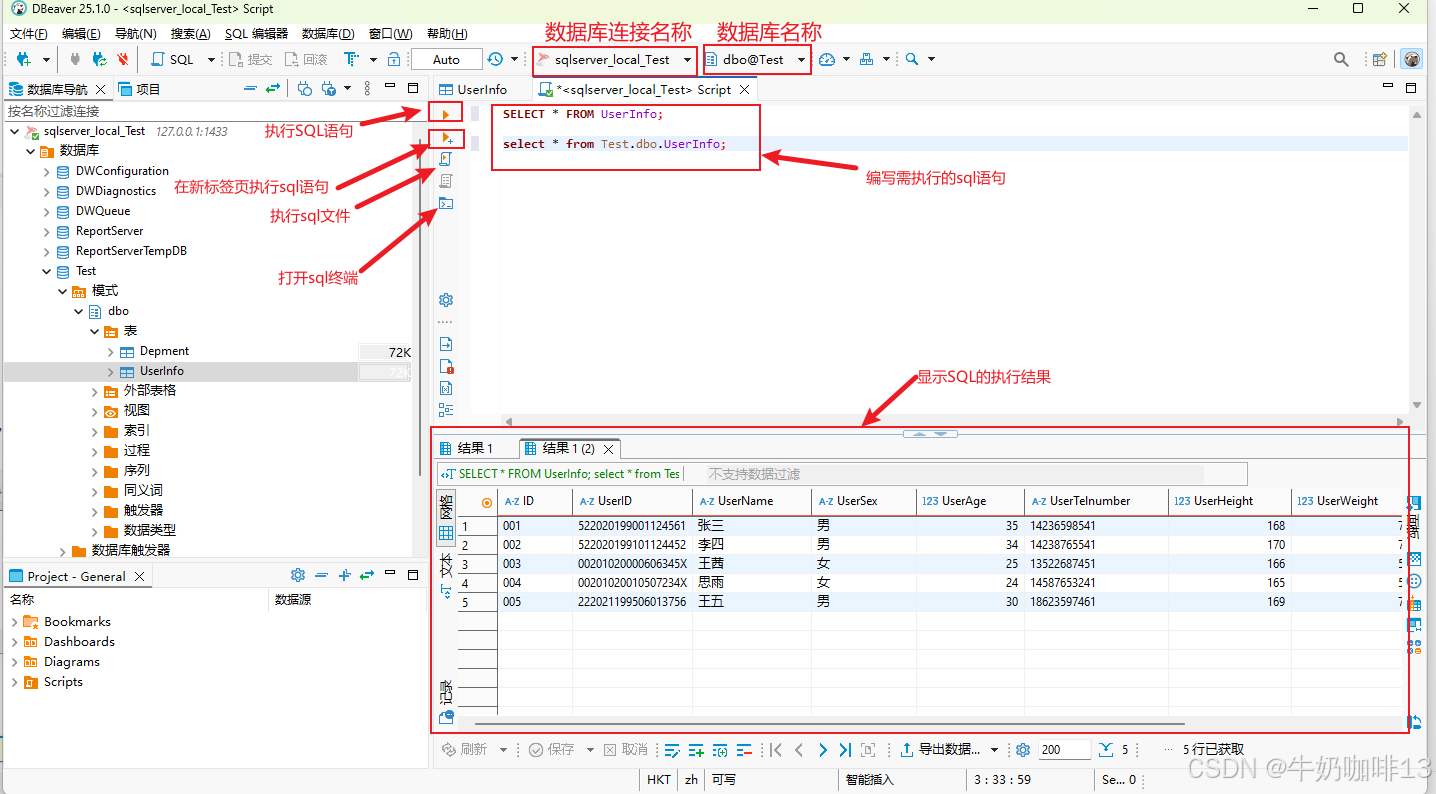The image size is (1436, 794).
Task: Expand the DWConfiguration database node
Action: [47, 171]
